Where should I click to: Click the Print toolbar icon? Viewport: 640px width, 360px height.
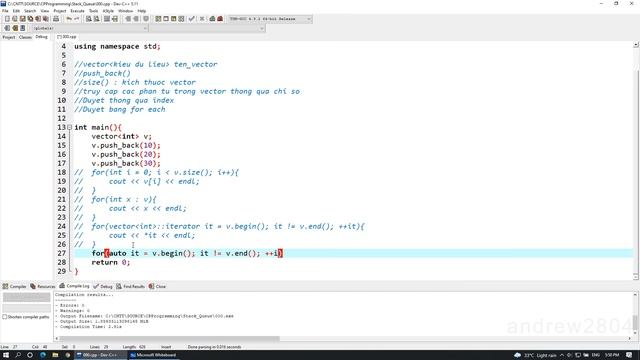(x=56, y=19)
